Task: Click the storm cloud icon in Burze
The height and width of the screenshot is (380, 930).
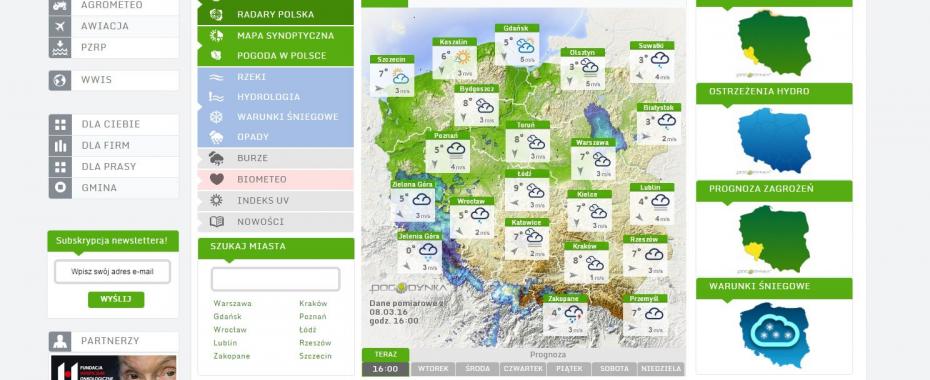Action: point(216,158)
